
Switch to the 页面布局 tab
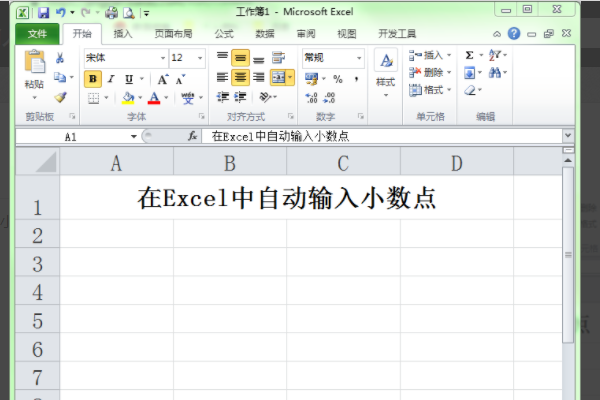click(x=173, y=34)
